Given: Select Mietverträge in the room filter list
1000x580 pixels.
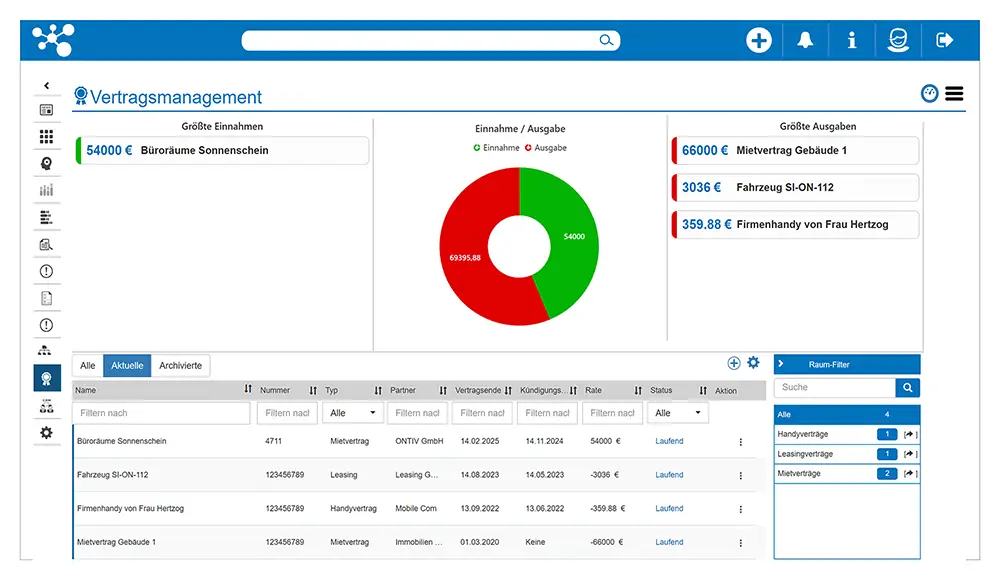Looking at the screenshot, I should (x=799, y=473).
